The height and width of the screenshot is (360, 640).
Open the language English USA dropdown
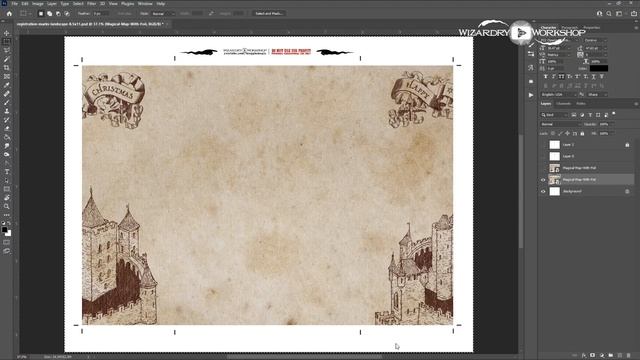click(x=559, y=95)
